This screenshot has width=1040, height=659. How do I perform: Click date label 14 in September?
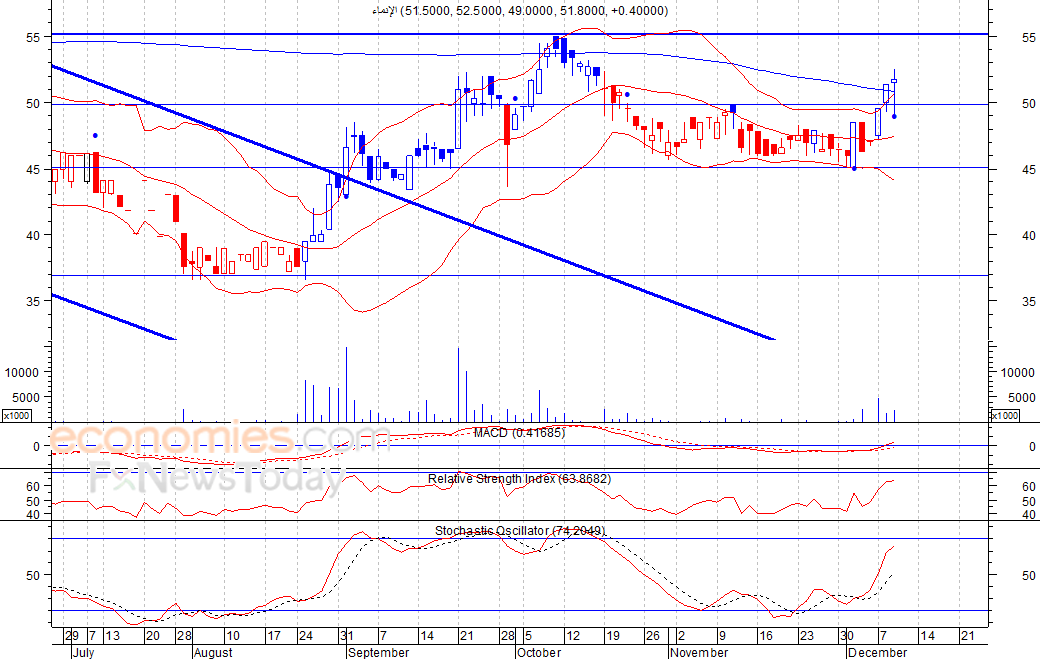[x=427, y=636]
